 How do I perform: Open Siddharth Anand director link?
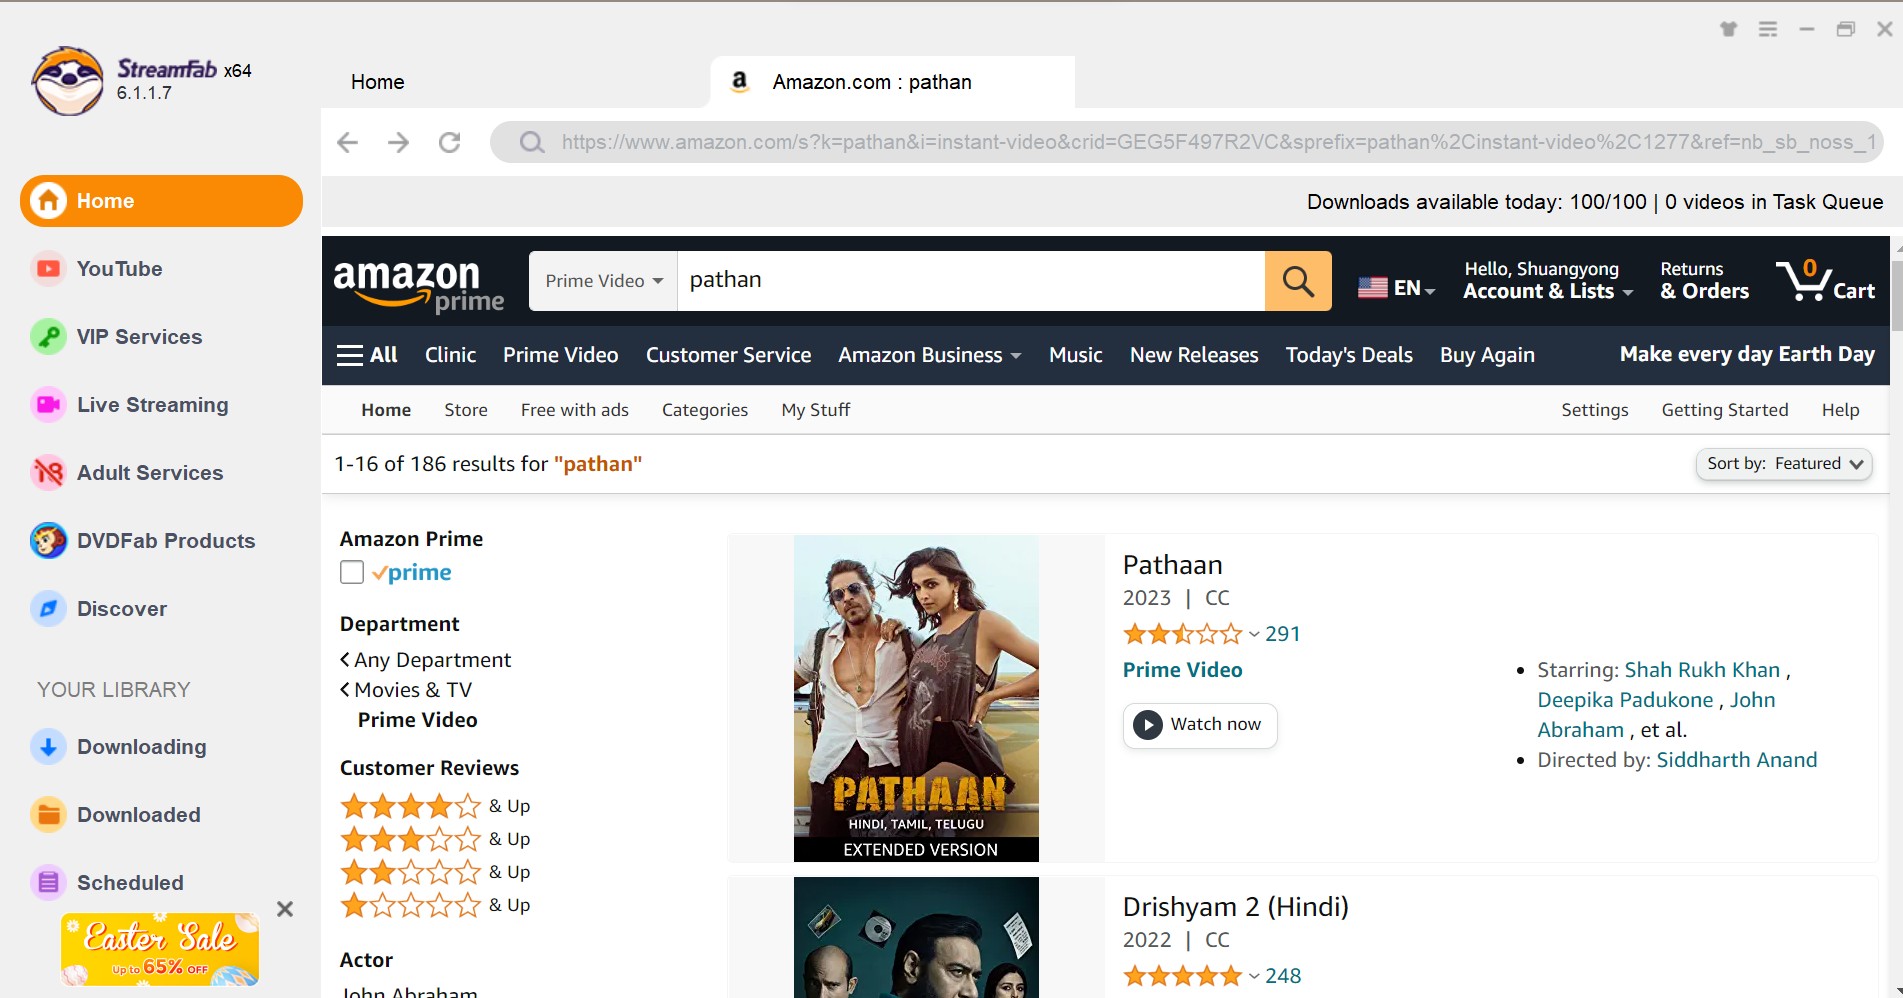click(x=1737, y=760)
